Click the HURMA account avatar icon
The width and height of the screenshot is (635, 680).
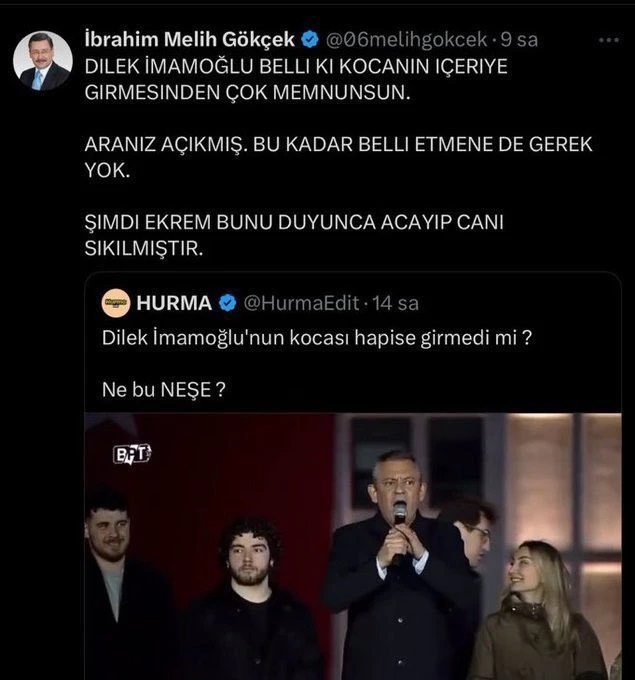118,300
